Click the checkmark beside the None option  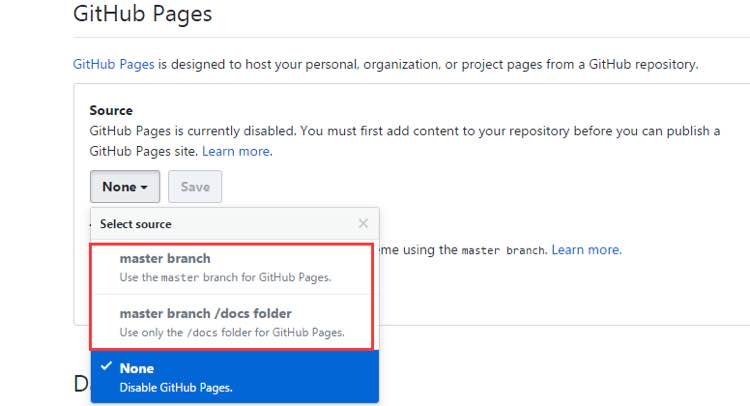click(x=105, y=367)
